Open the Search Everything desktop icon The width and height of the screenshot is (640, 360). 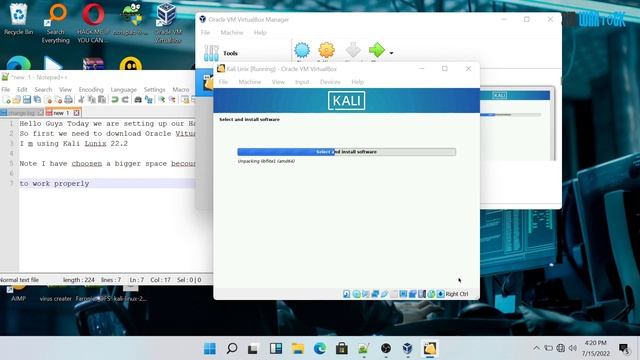click(x=56, y=22)
